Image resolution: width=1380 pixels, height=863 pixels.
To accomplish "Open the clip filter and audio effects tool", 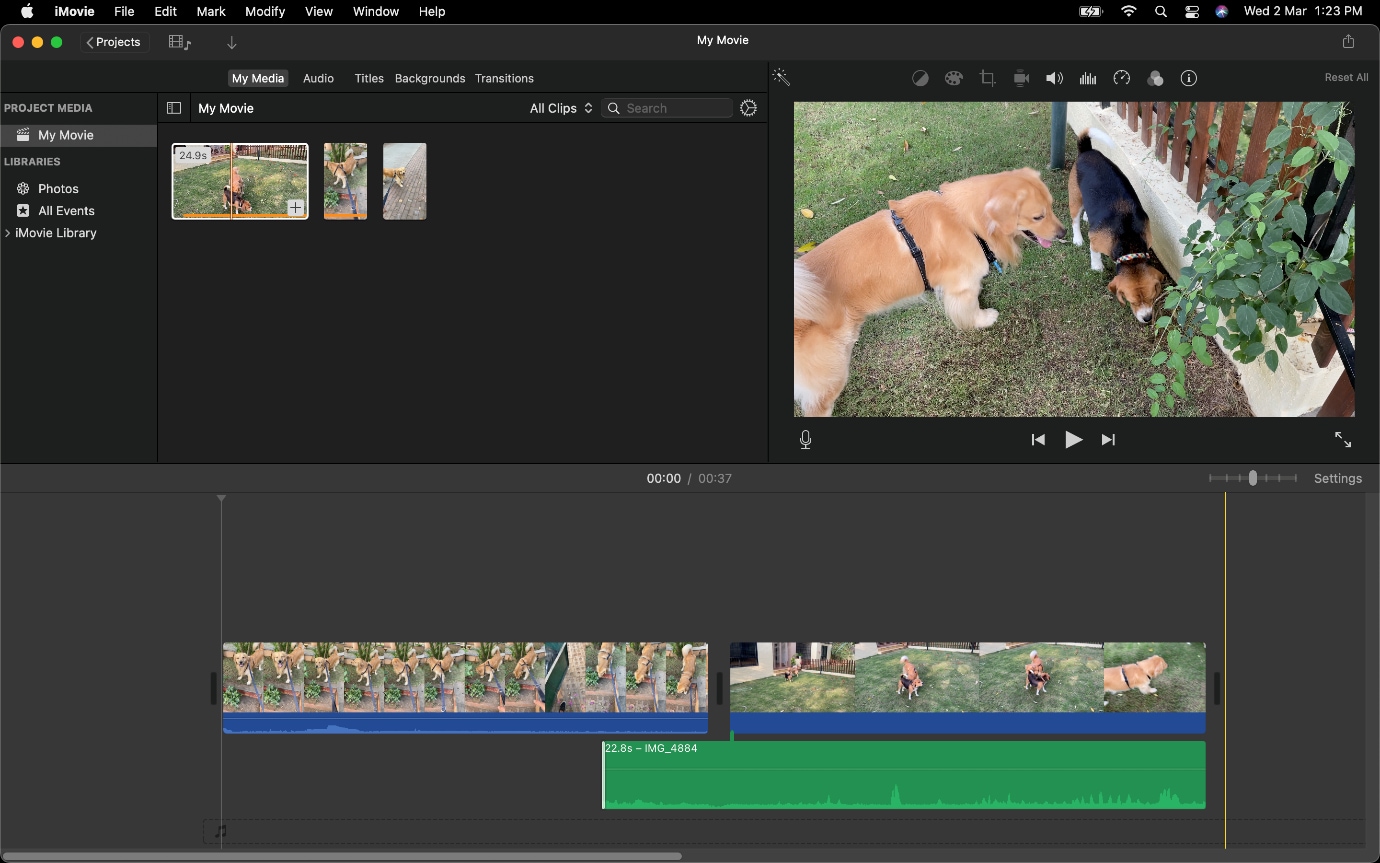I will point(1155,78).
